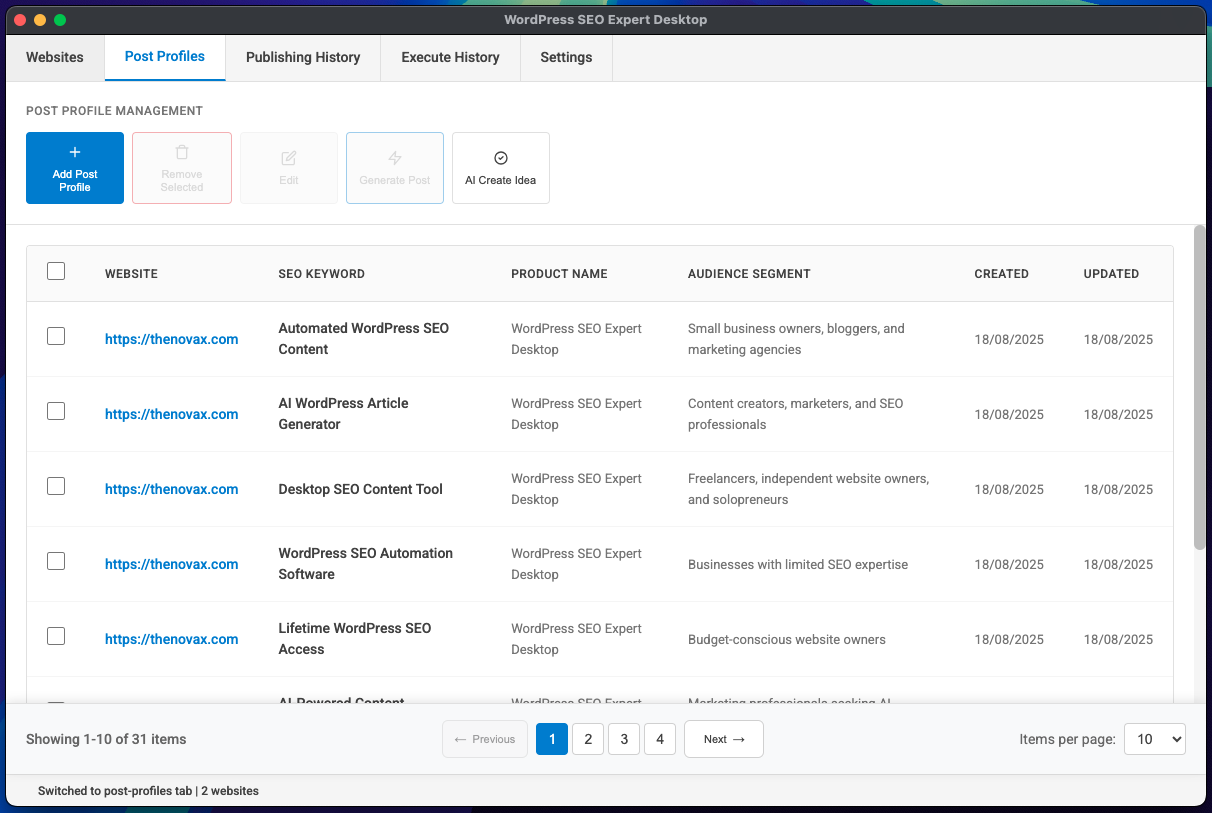Open thenovax.com link in Lifetime WordPress SEO row

coord(171,639)
